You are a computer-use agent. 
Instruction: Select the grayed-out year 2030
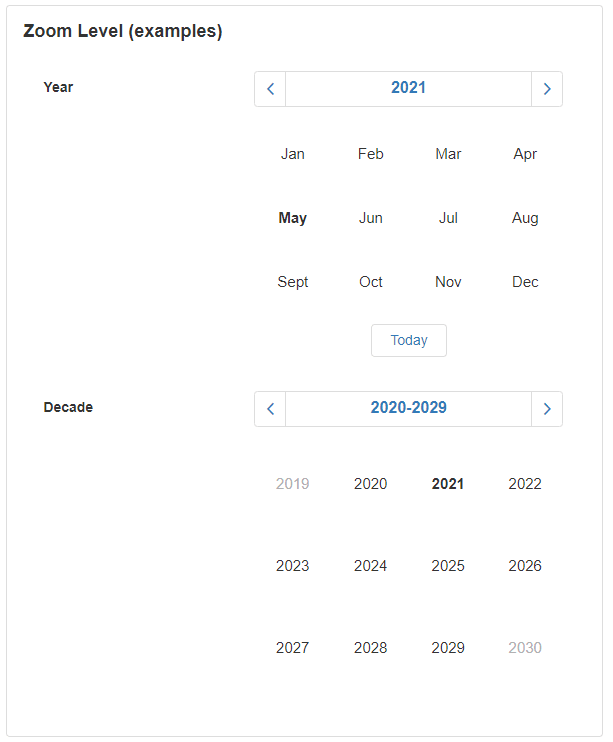click(525, 648)
